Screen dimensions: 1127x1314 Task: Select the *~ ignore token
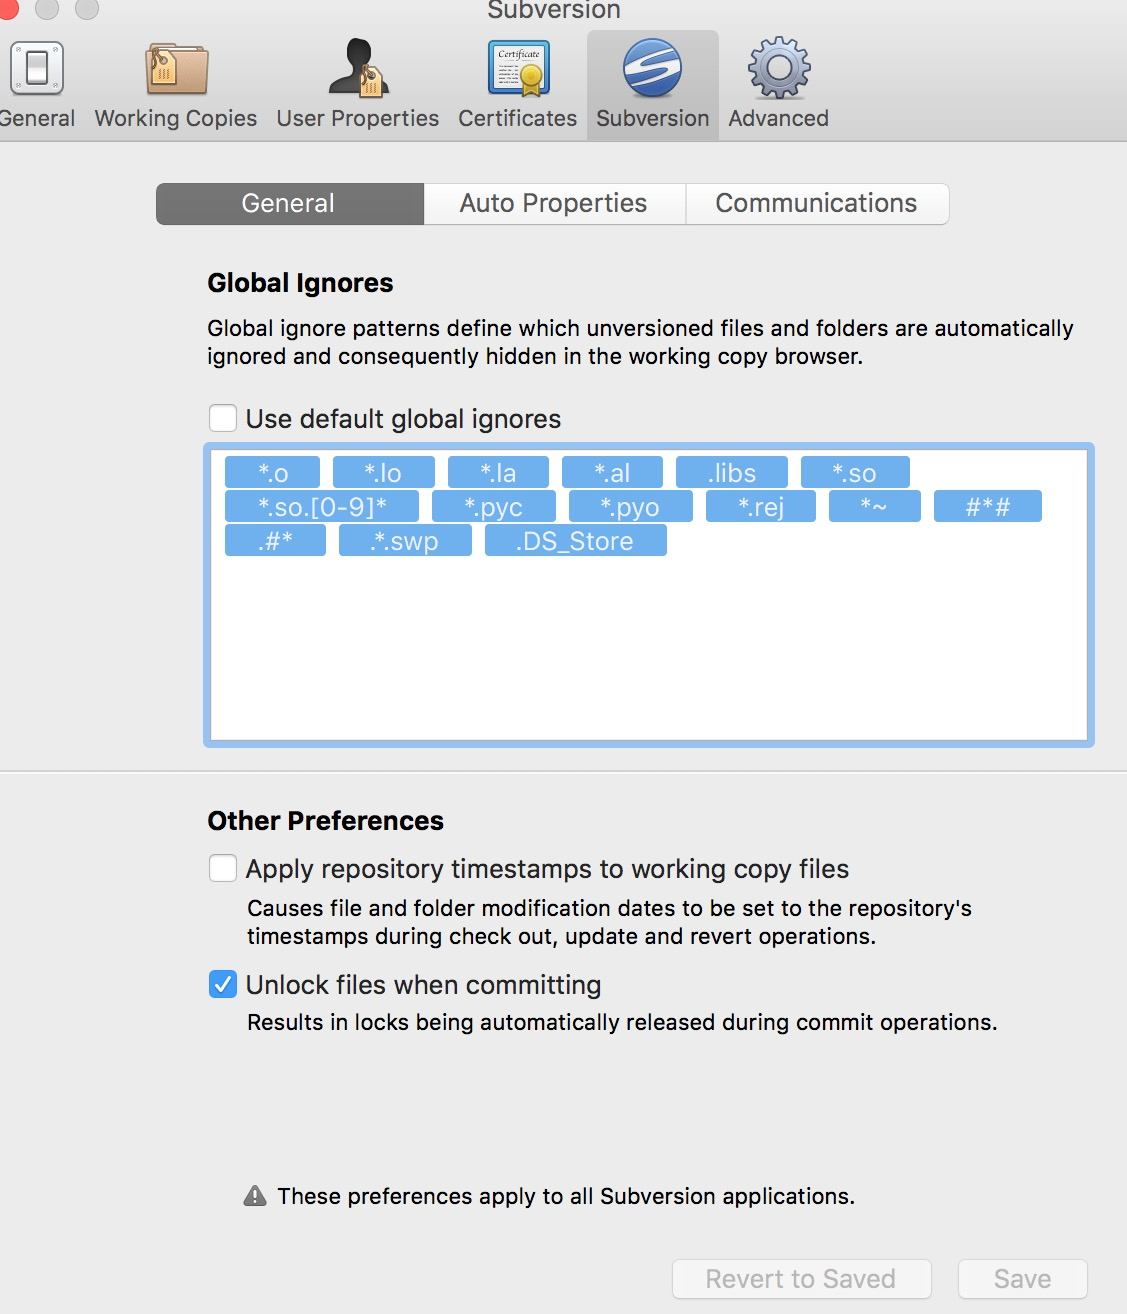[875, 506]
